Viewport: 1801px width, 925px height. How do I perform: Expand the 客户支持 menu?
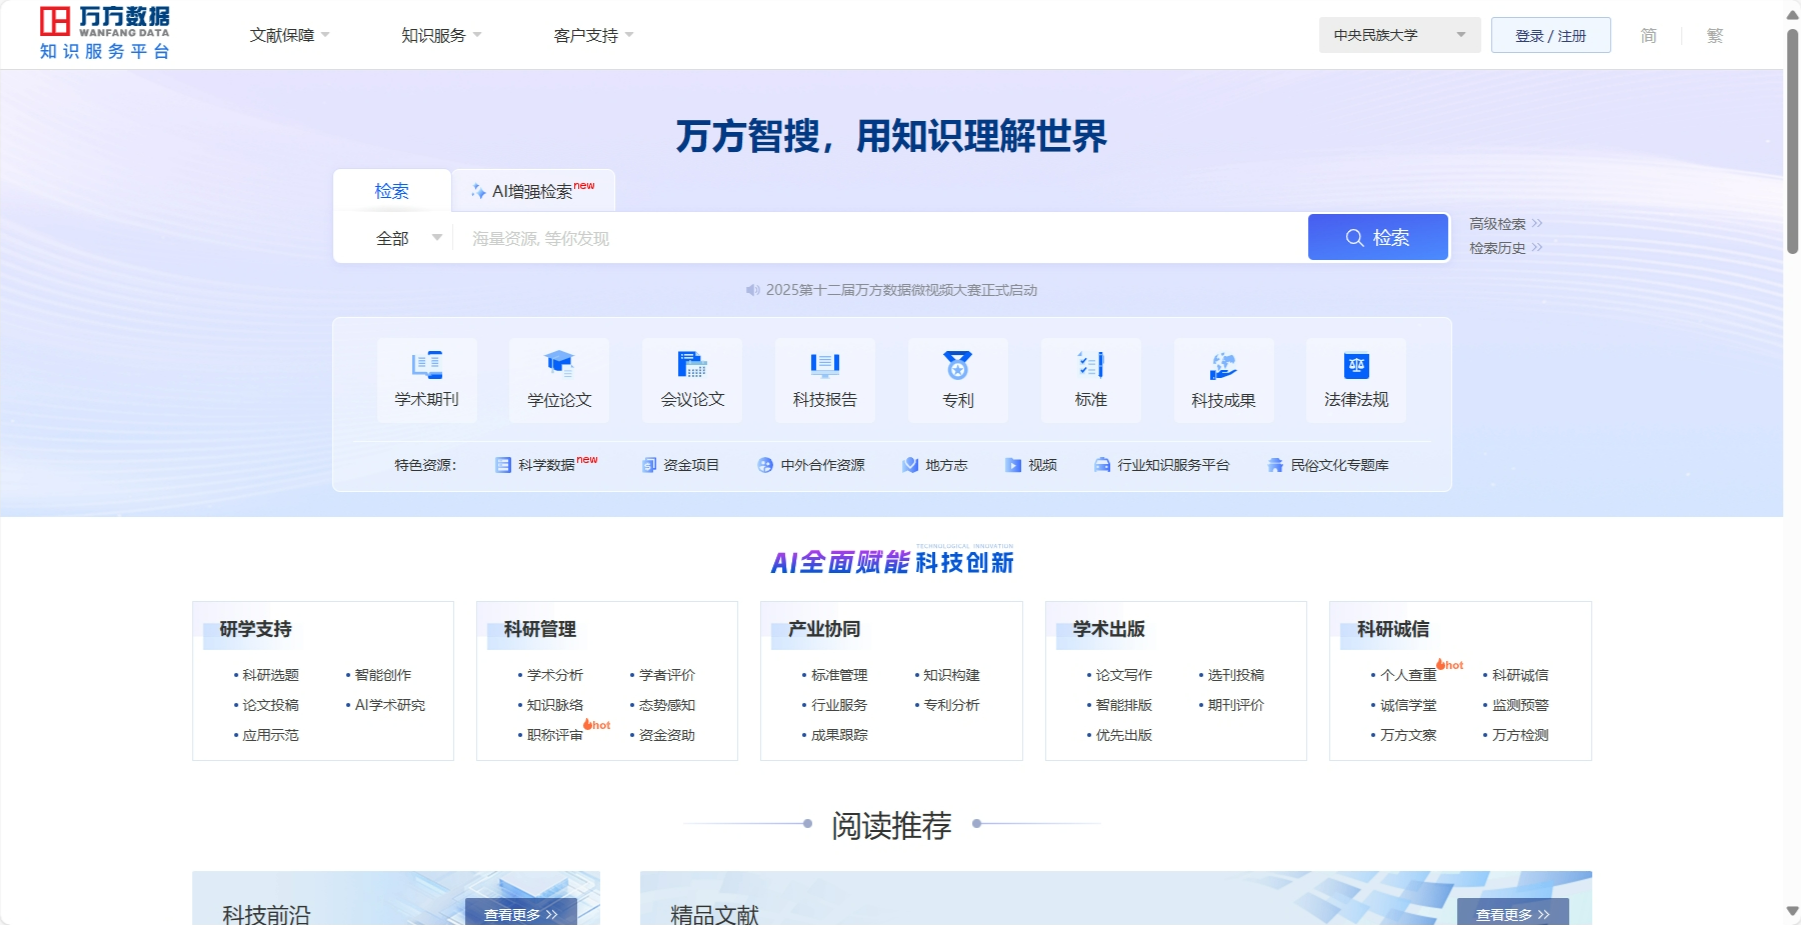coord(594,35)
